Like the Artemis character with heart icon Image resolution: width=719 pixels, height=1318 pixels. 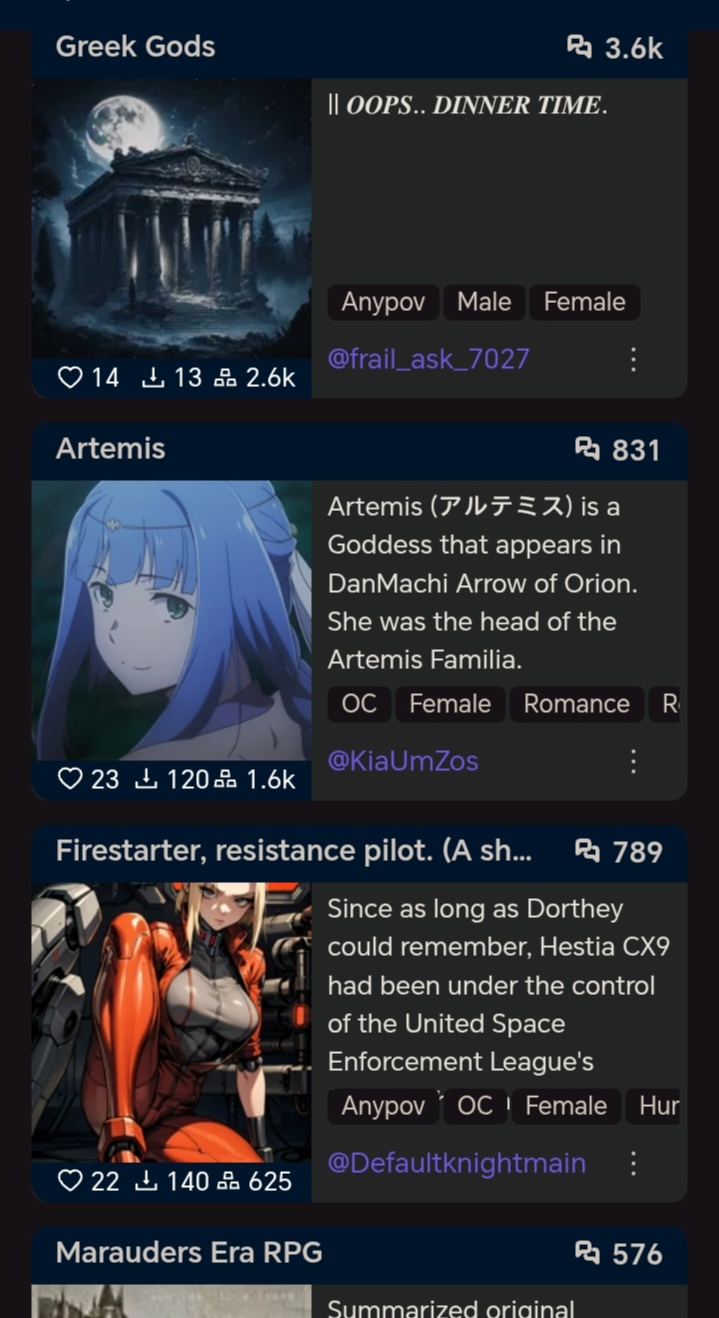click(x=69, y=779)
